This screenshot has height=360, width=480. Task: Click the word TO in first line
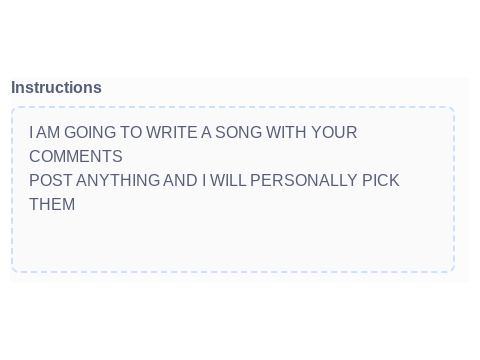[x=131, y=132]
